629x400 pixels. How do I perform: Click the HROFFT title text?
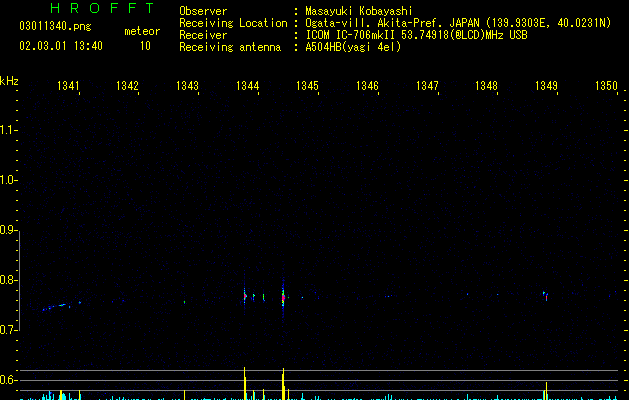tap(103, 8)
